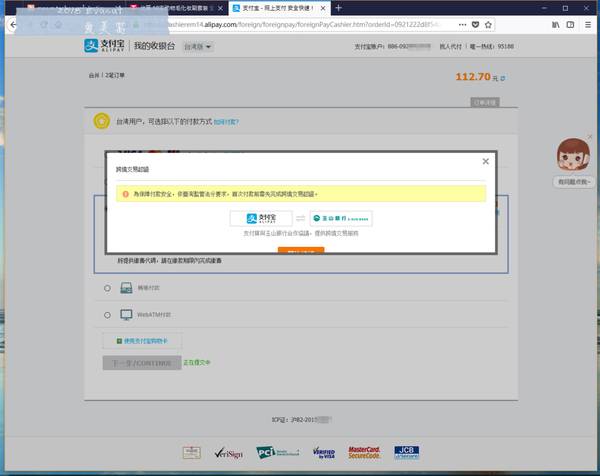
Task: Click the ICP license text in footer
Action: [x=301, y=420]
